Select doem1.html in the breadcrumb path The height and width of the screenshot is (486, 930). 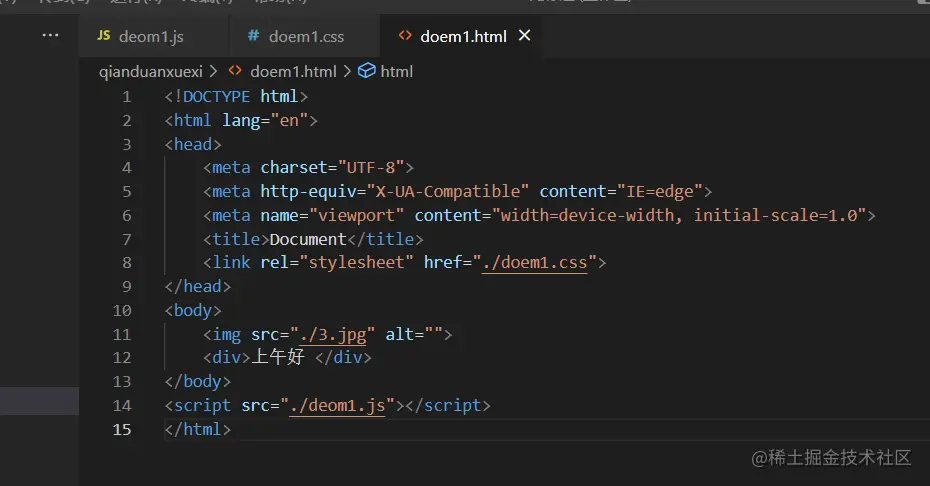(293, 72)
